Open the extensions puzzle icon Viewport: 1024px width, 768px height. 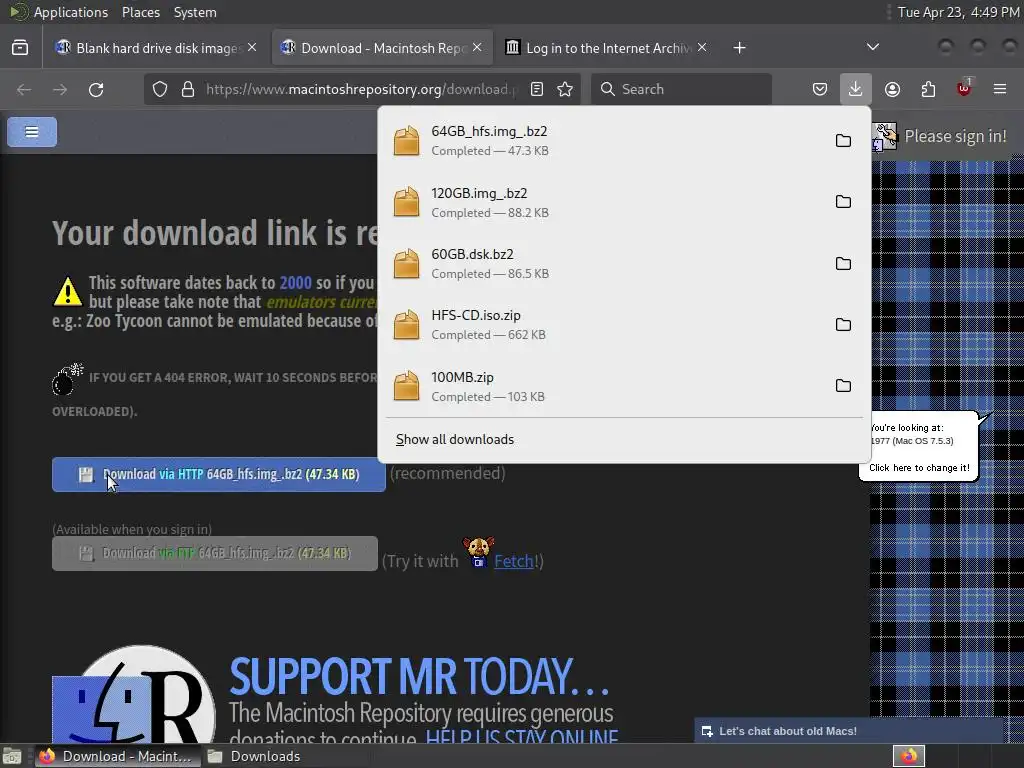click(x=928, y=89)
